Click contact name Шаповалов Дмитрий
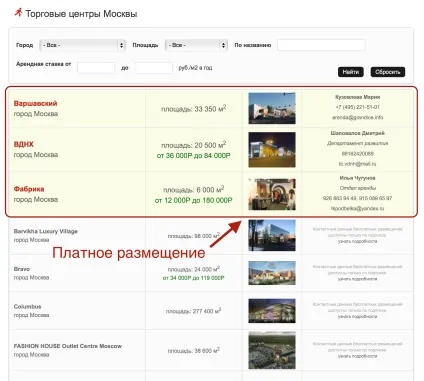The width and height of the screenshot is (424, 381). [x=357, y=133]
